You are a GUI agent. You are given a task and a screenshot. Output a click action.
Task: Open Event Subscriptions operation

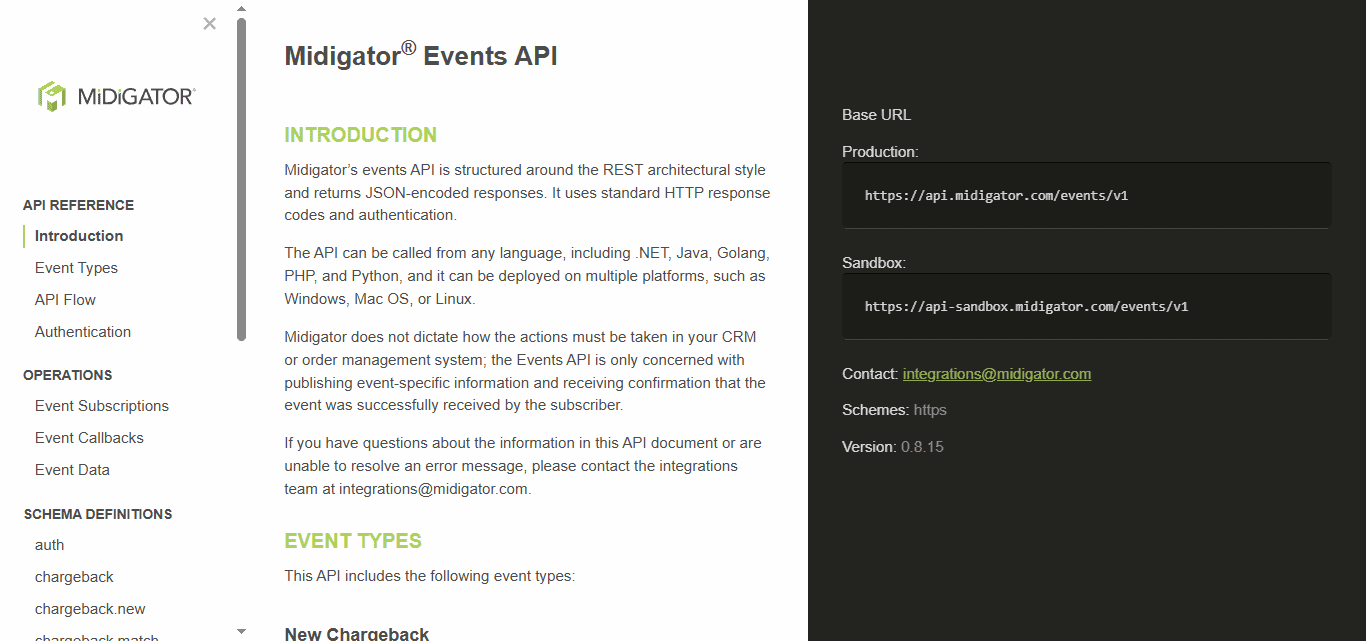[x=102, y=406]
